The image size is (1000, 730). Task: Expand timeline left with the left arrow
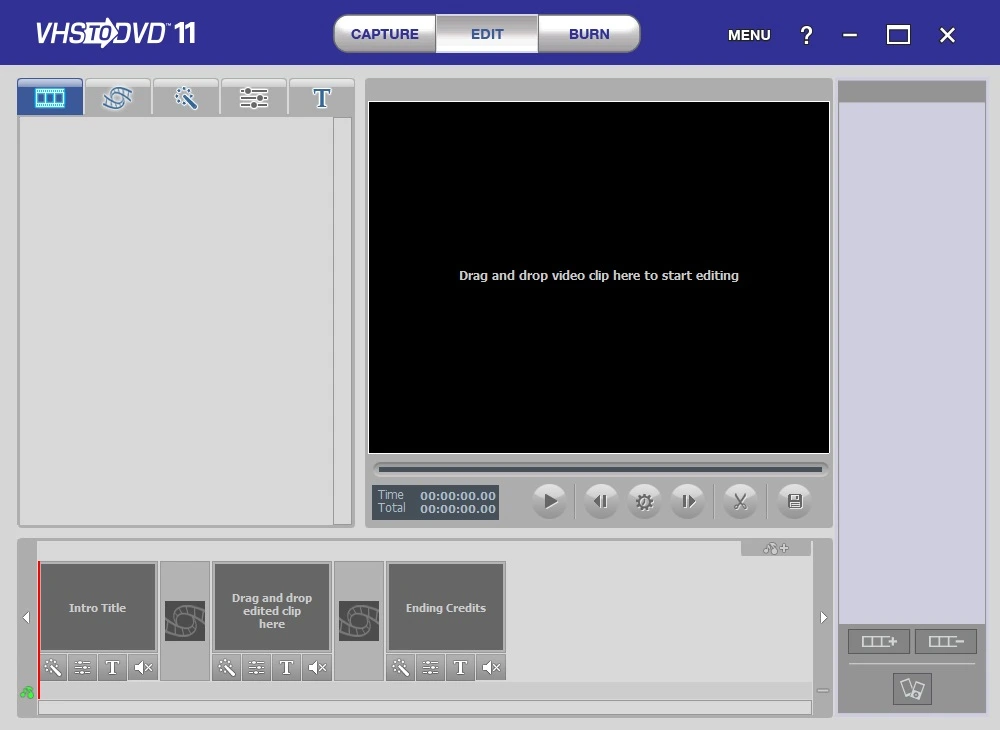(x=26, y=617)
